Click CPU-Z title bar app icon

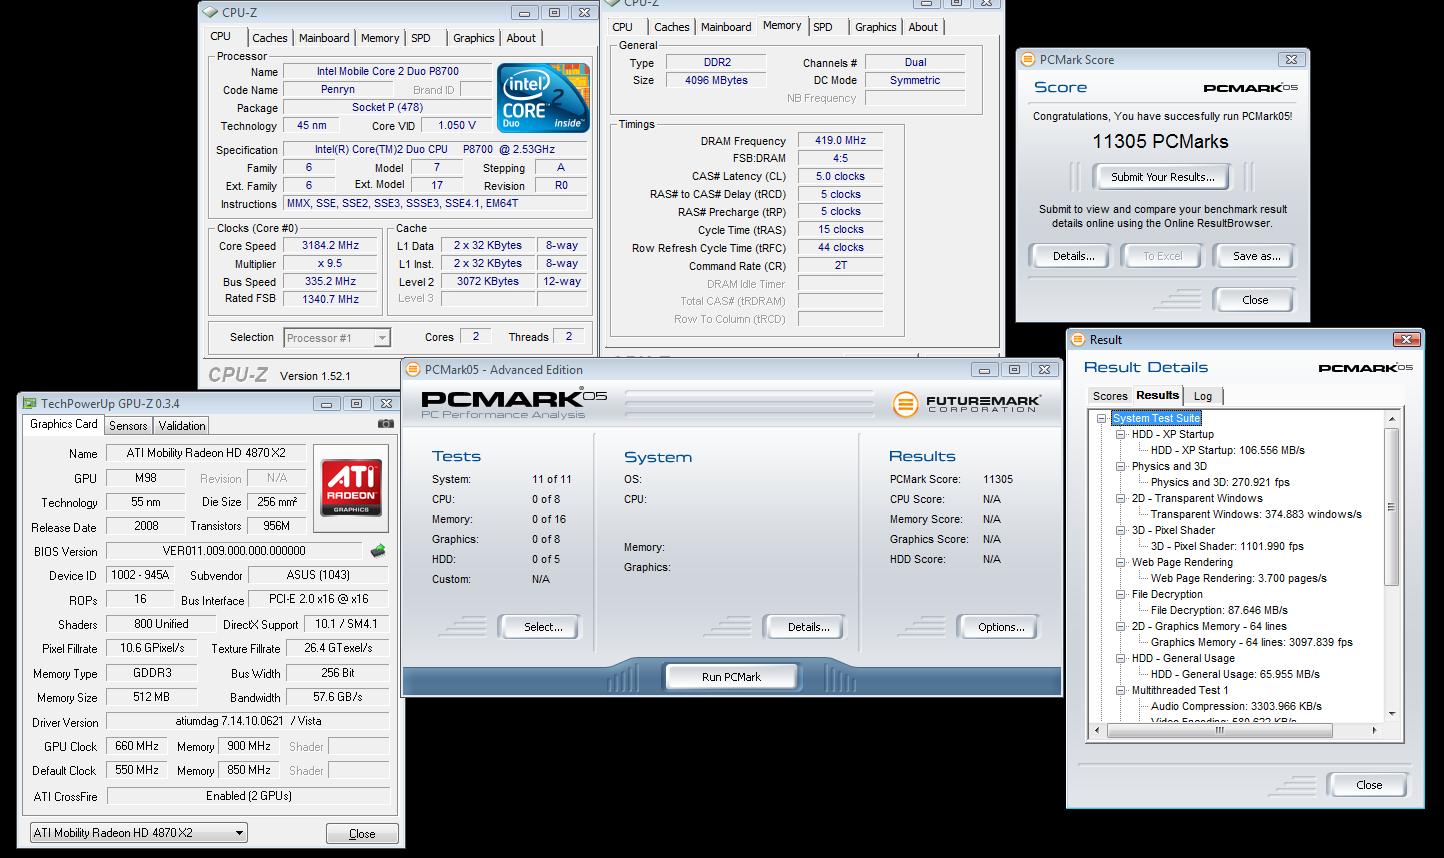209,12
